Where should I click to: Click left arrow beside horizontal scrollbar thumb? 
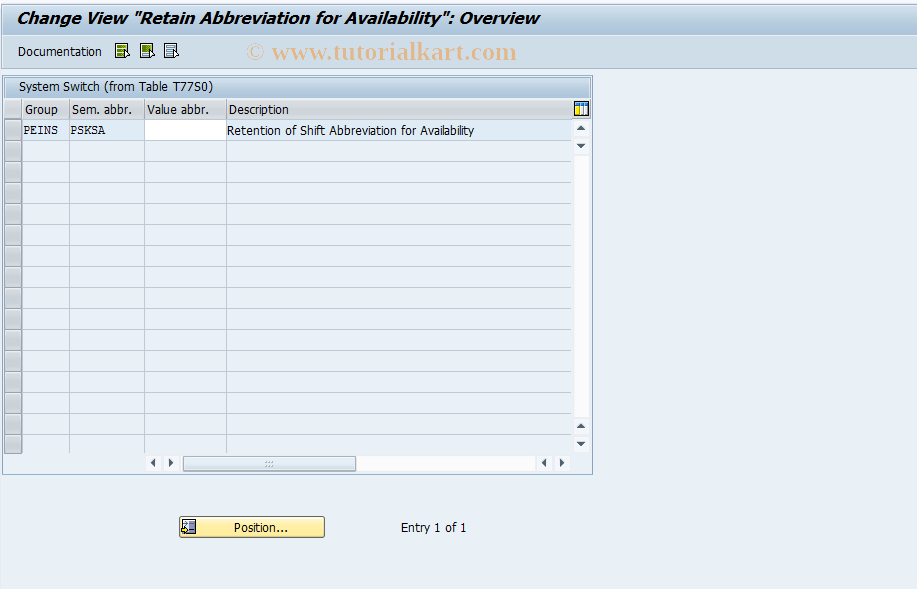click(153, 463)
